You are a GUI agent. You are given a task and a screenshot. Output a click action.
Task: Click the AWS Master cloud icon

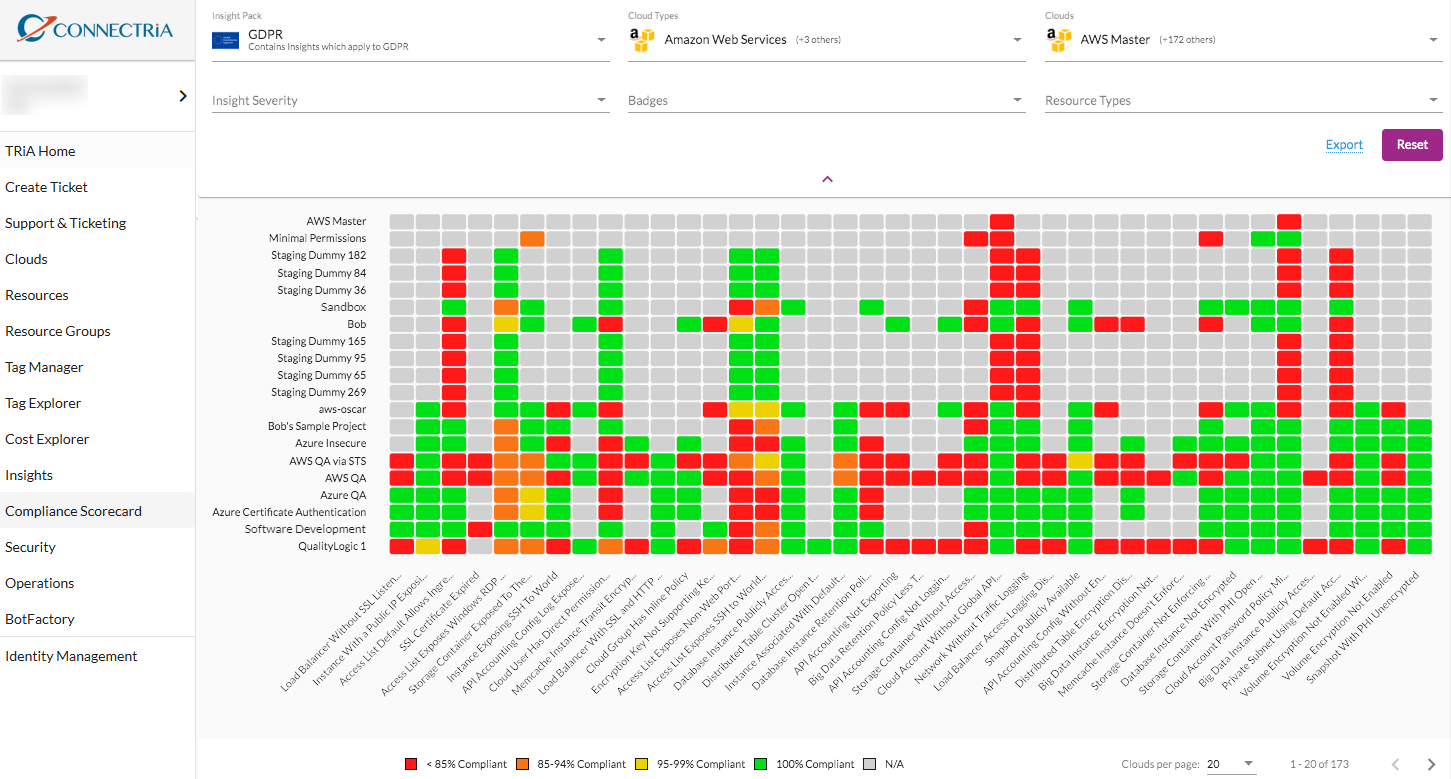pos(1058,40)
